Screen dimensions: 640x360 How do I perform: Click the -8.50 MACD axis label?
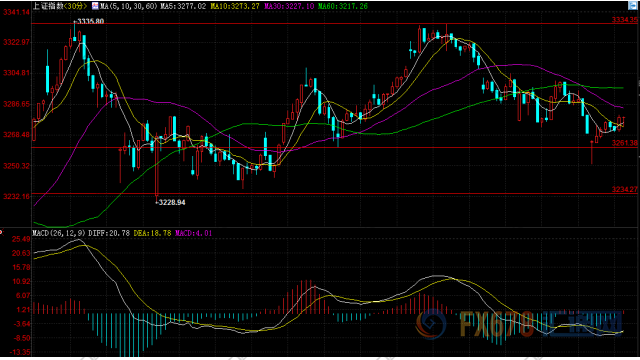tap(21, 338)
